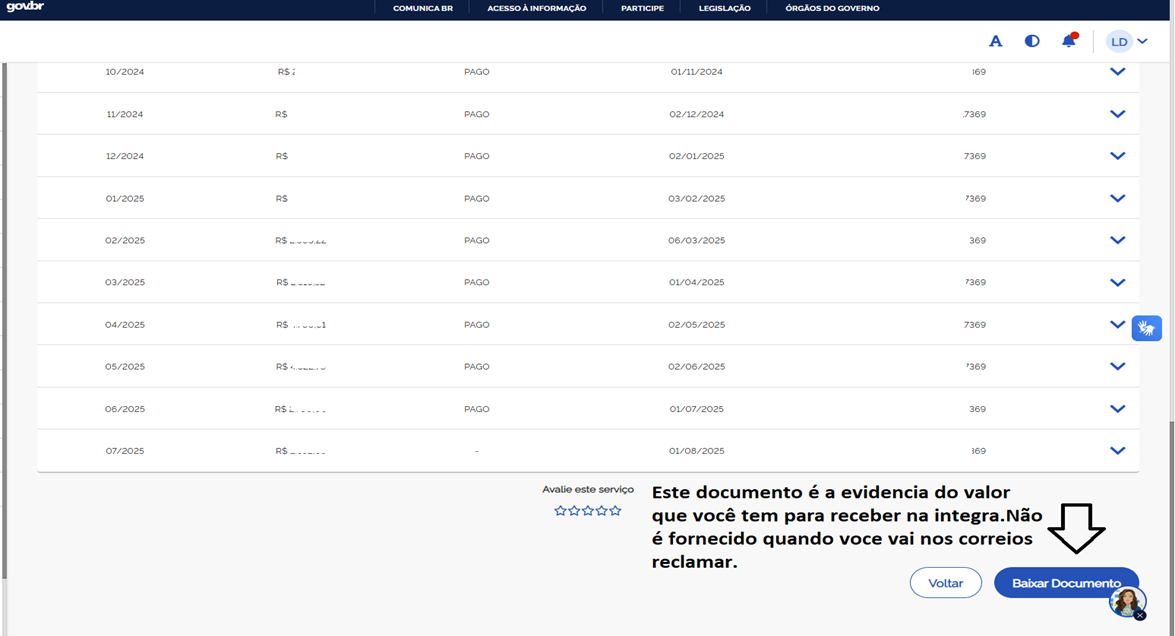Open the VLibras sign language widget
The width and height of the screenshot is (1175, 636).
tap(1147, 328)
